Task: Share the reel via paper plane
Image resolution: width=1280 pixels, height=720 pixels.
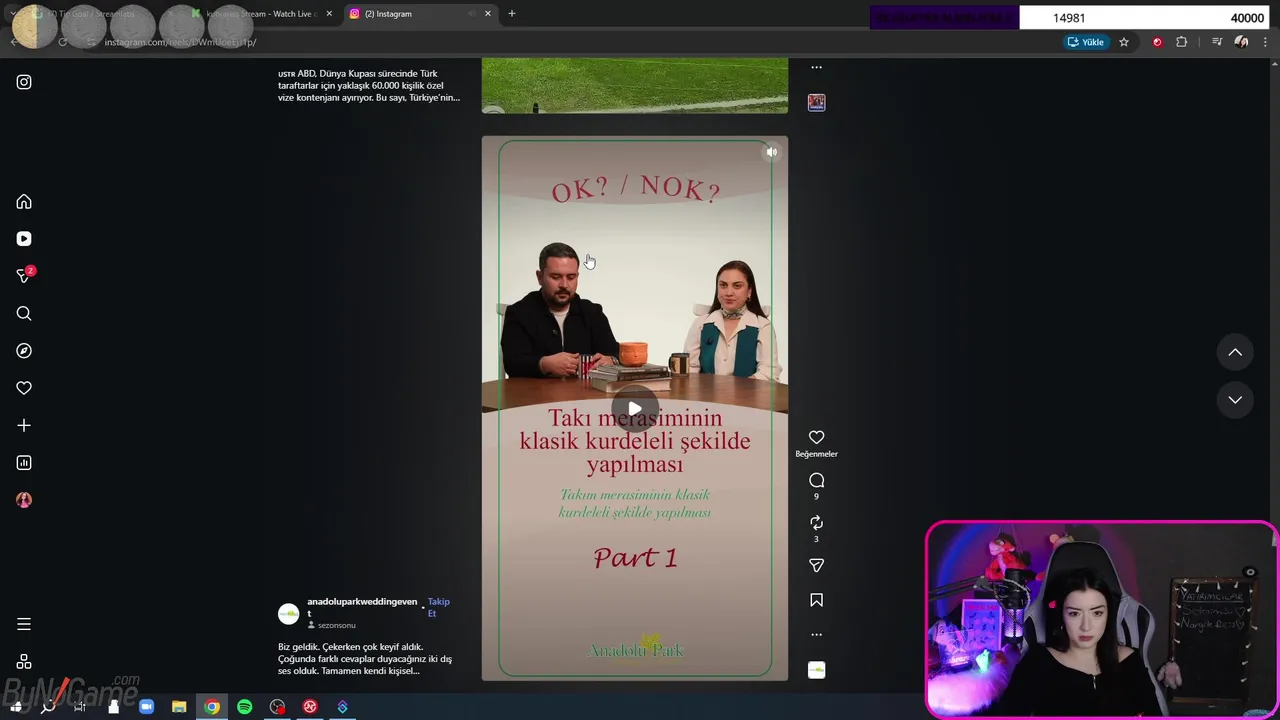Action: pyautogui.click(x=816, y=566)
